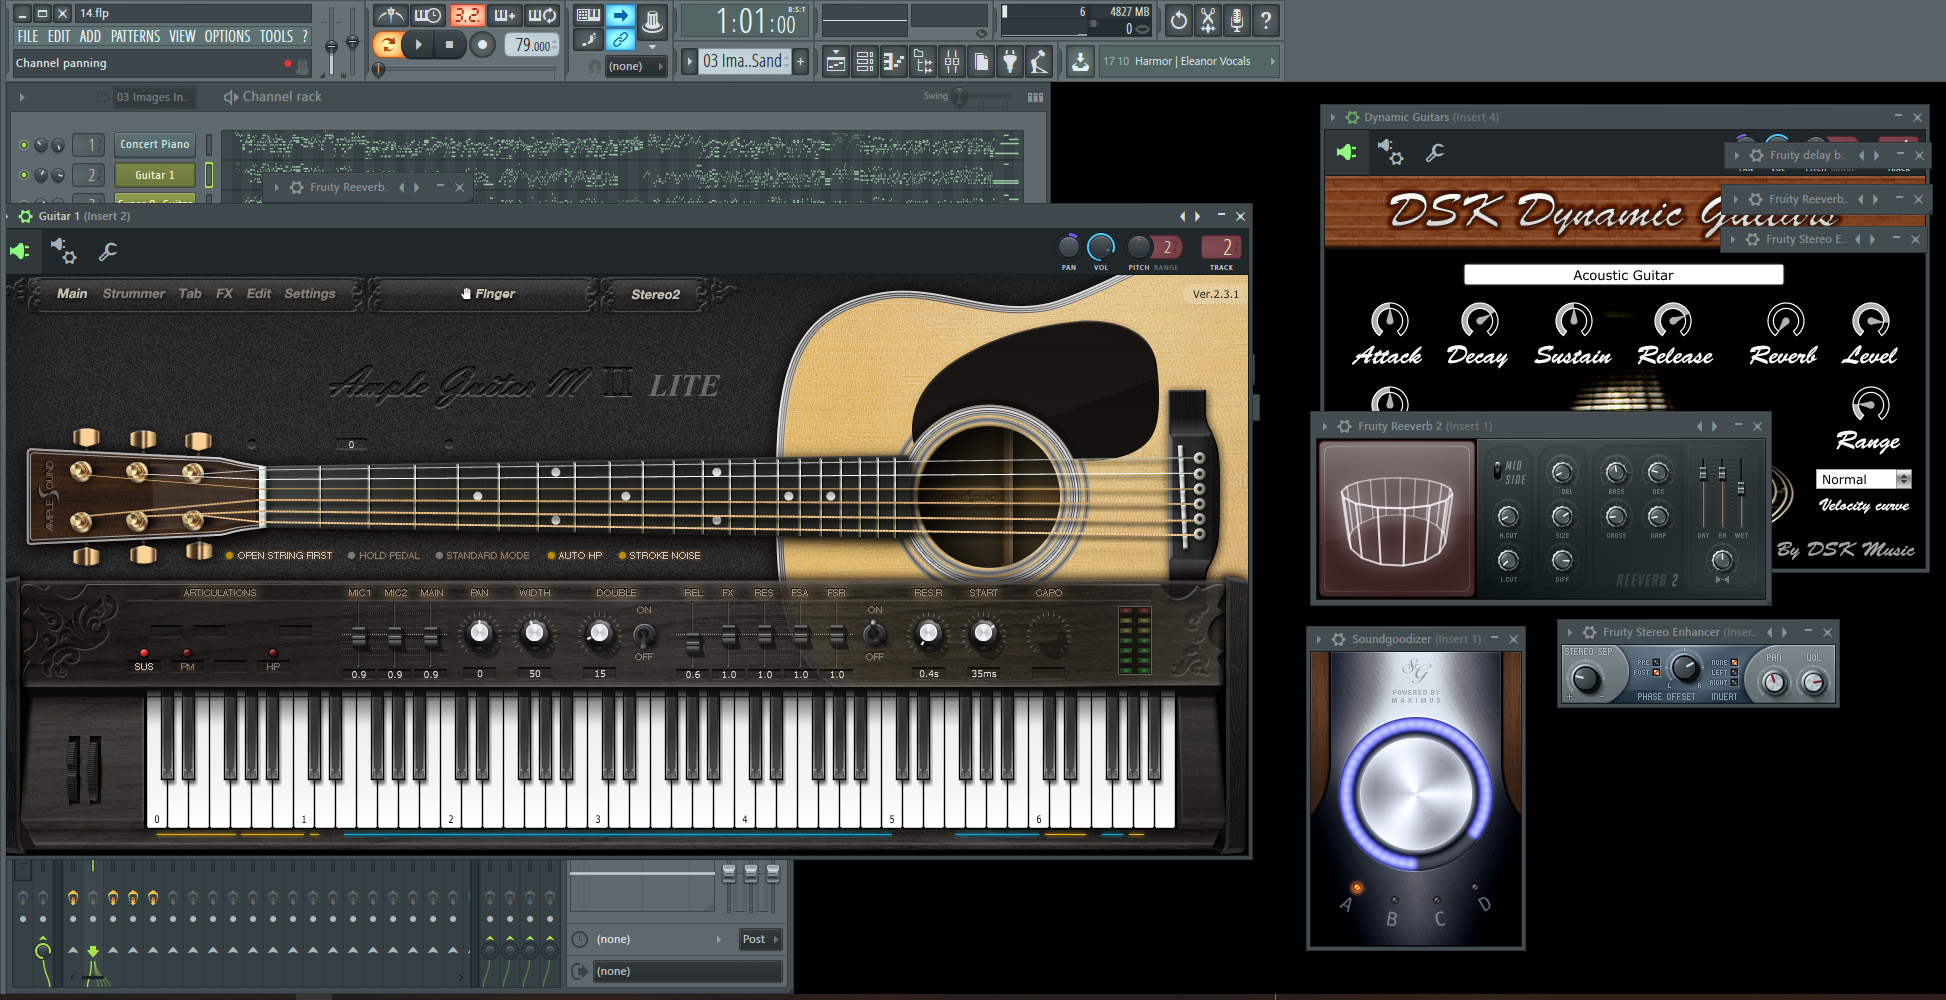
Task: Open the snap (none) dropdown selector
Action: point(636,67)
